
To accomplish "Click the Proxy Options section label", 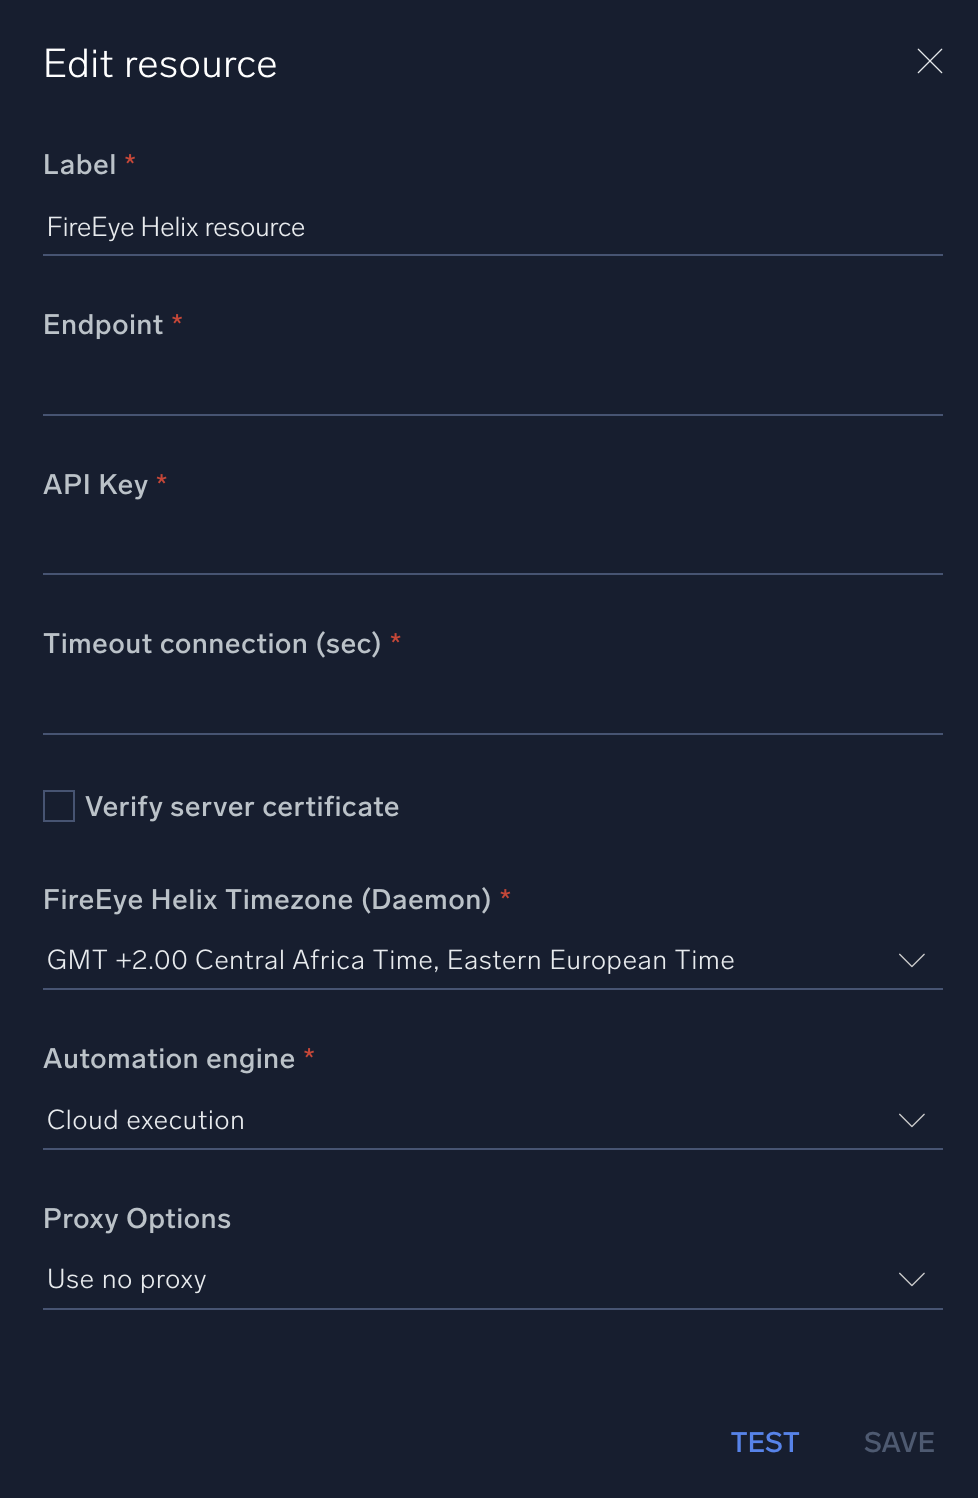I will (x=137, y=1218).
